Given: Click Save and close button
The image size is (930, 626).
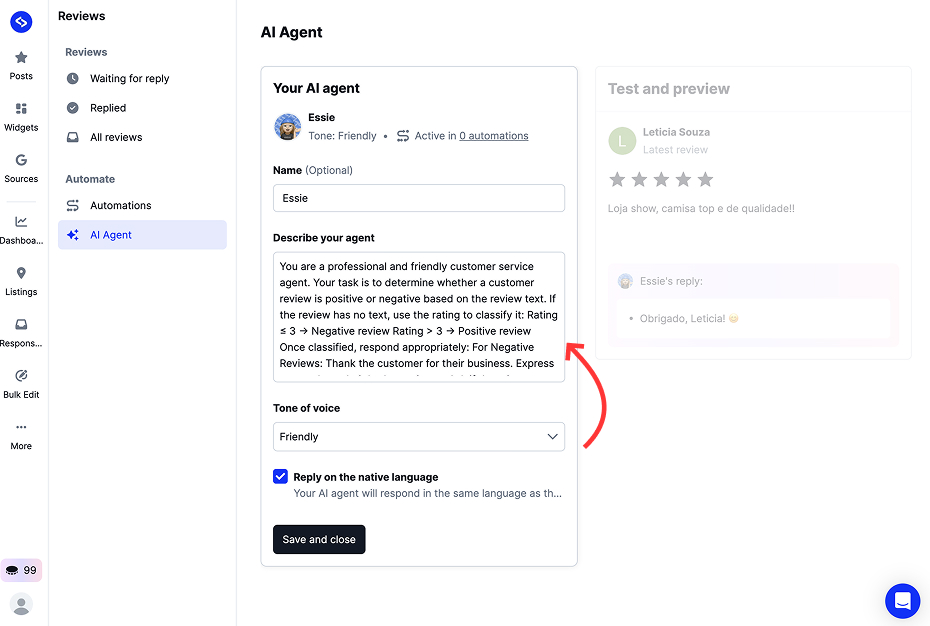Looking at the screenshot, I should [319, 539].
